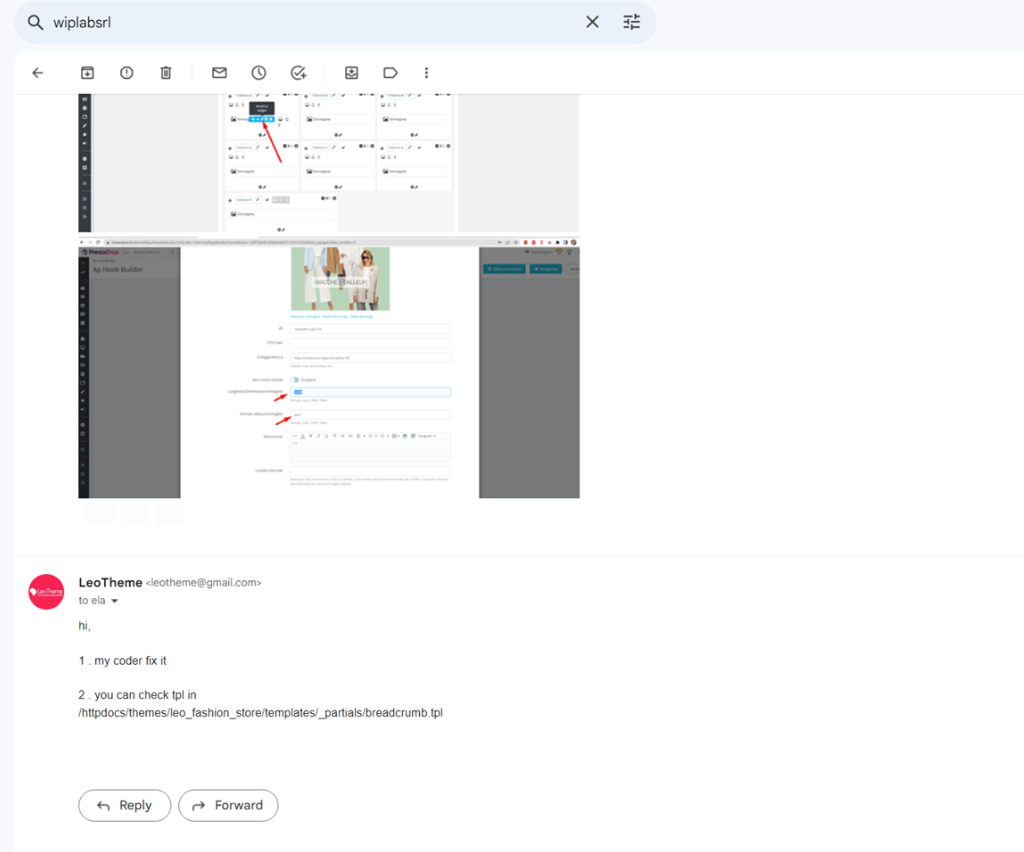Open the three-dot More menu

pos(426,72)
